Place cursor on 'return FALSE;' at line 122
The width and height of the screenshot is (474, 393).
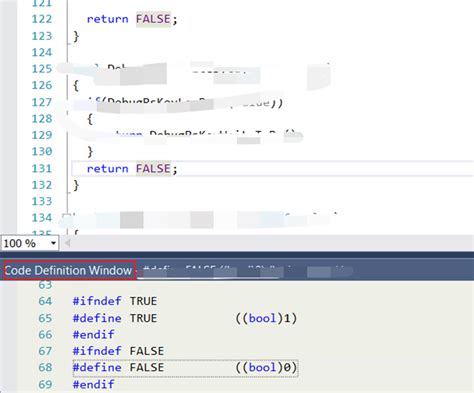click(132, 19)
